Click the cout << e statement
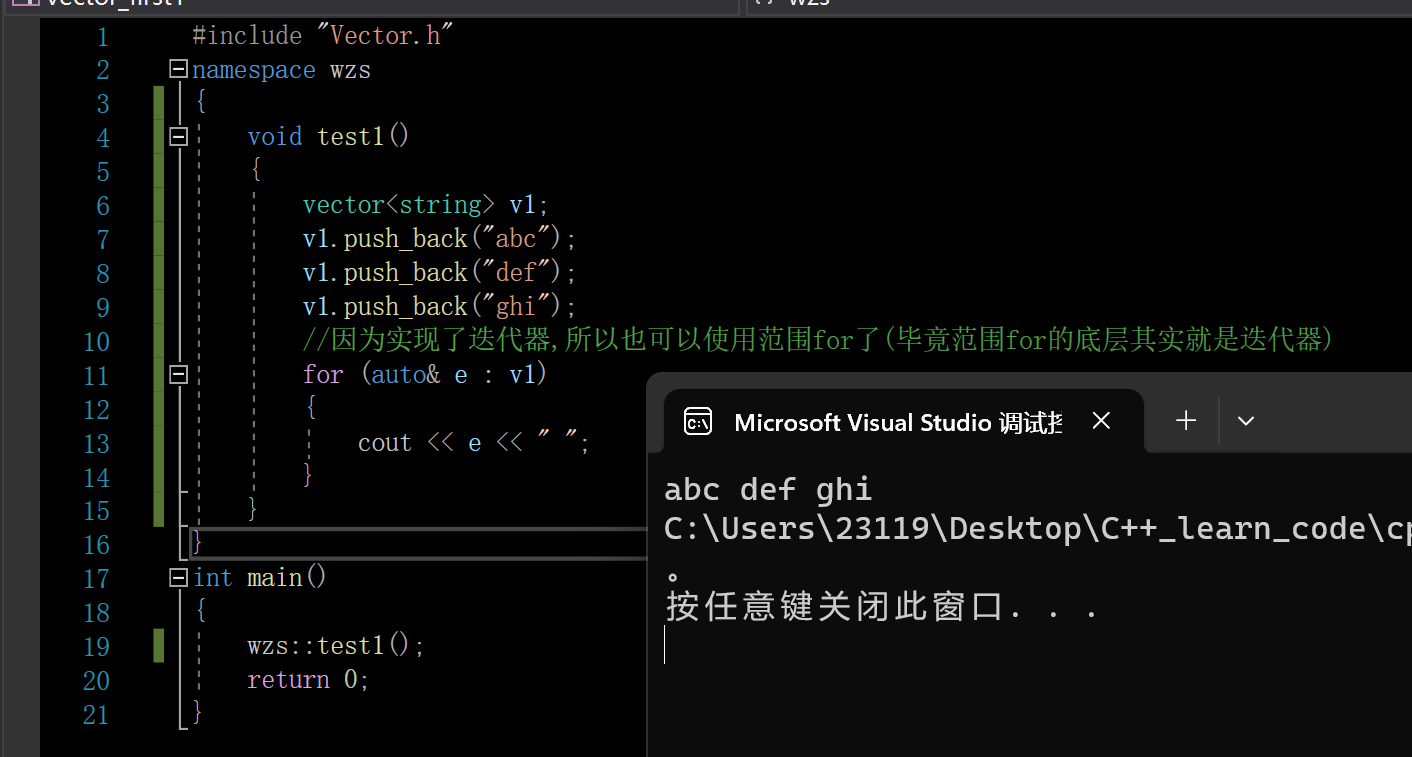This screenshot has width=1412, height=757. pyautogui.click(x=474, y=443)
